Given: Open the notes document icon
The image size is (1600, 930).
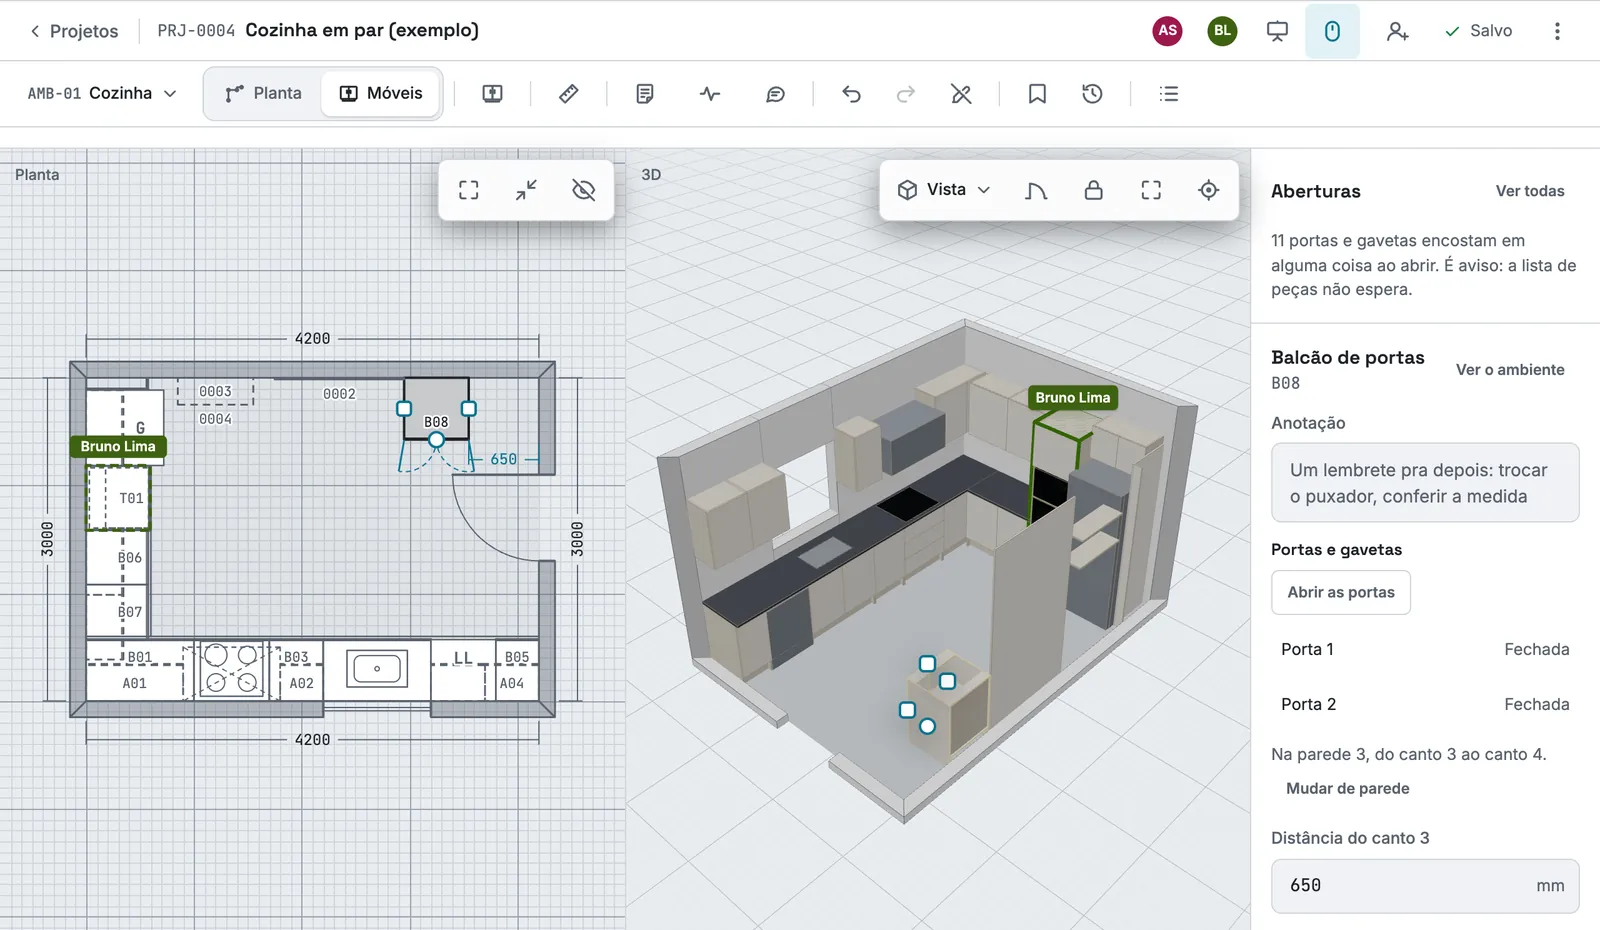Looking at the screenshot, I should coord(645,93).
